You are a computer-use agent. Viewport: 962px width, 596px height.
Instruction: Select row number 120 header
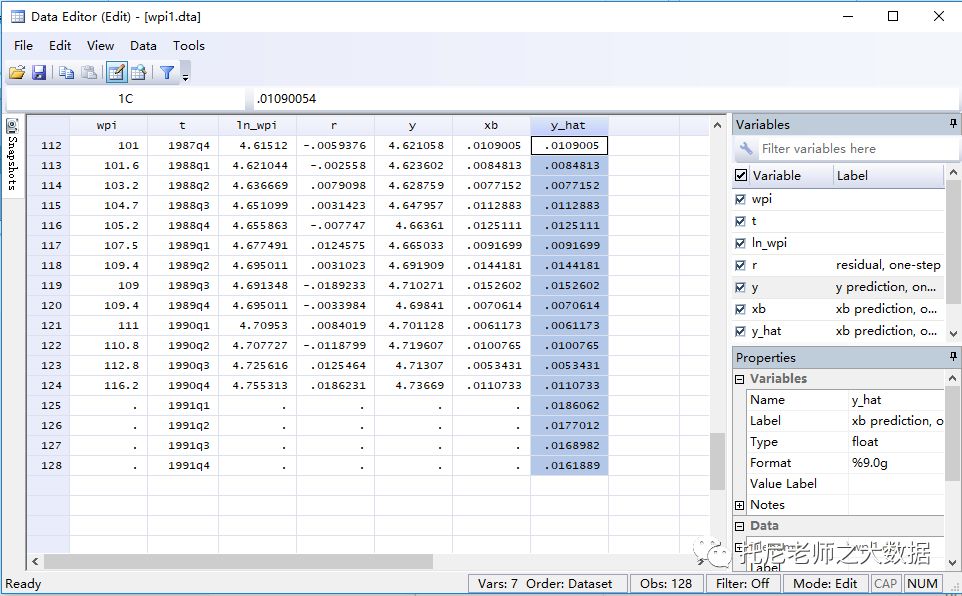click(x=49, y=306)
